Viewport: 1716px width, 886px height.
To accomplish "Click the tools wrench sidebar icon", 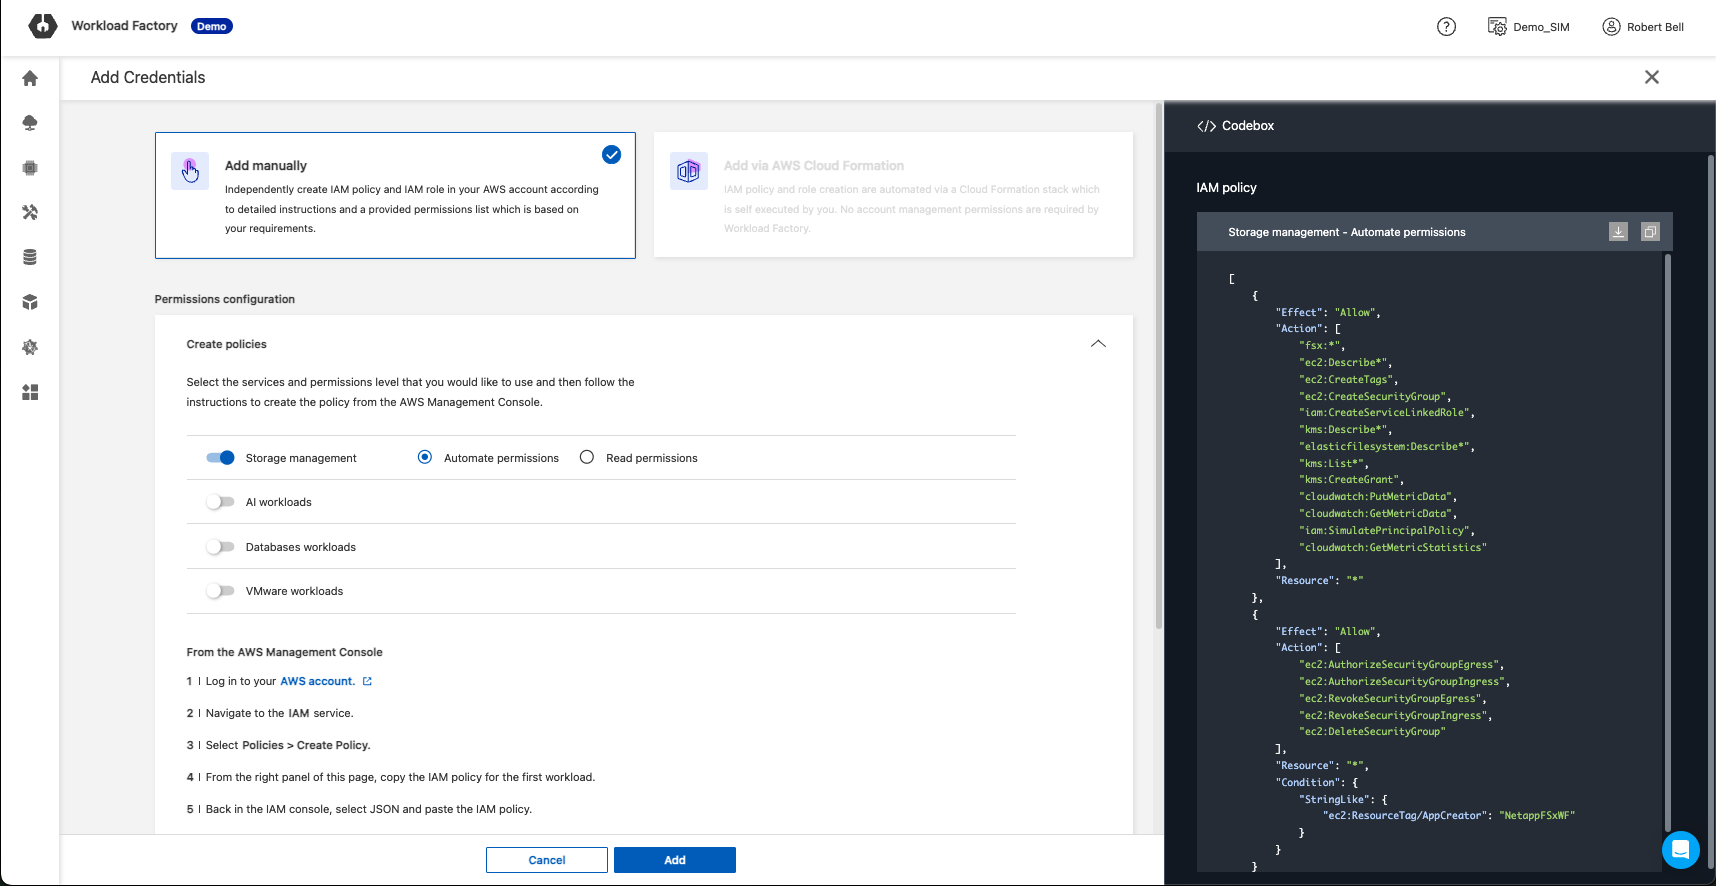I will coord(30,212).
